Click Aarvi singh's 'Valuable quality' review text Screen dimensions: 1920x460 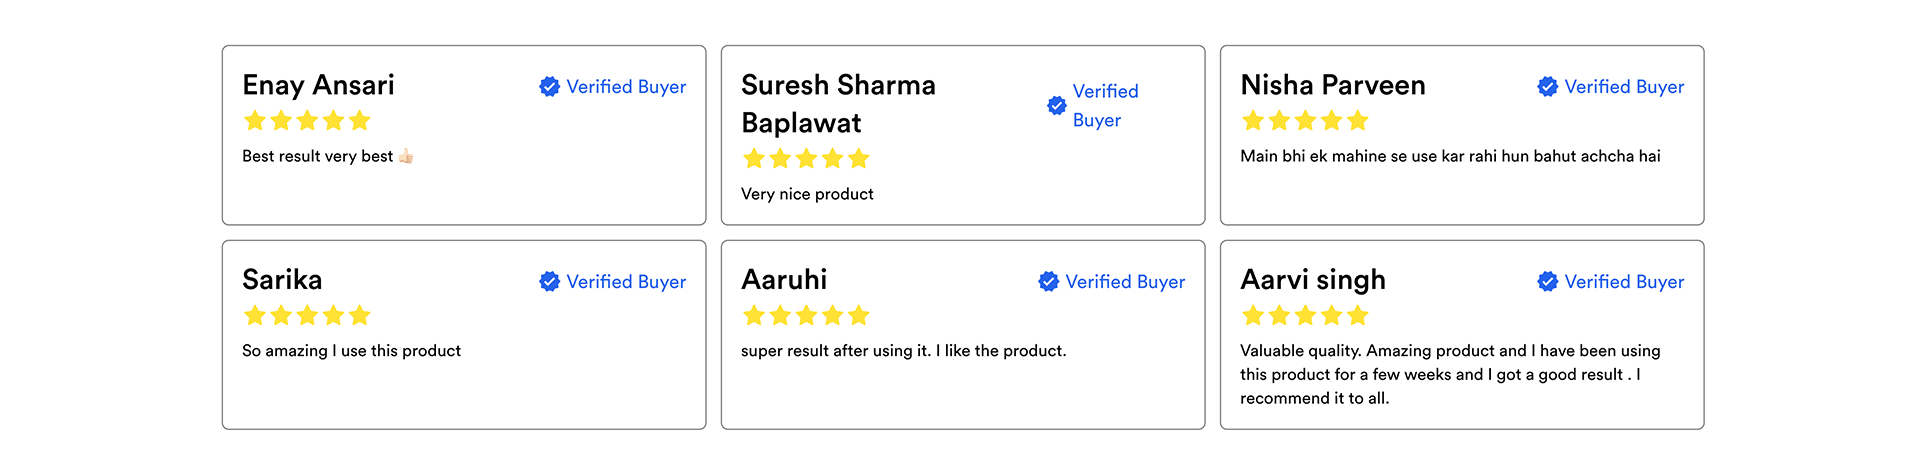1449,374
